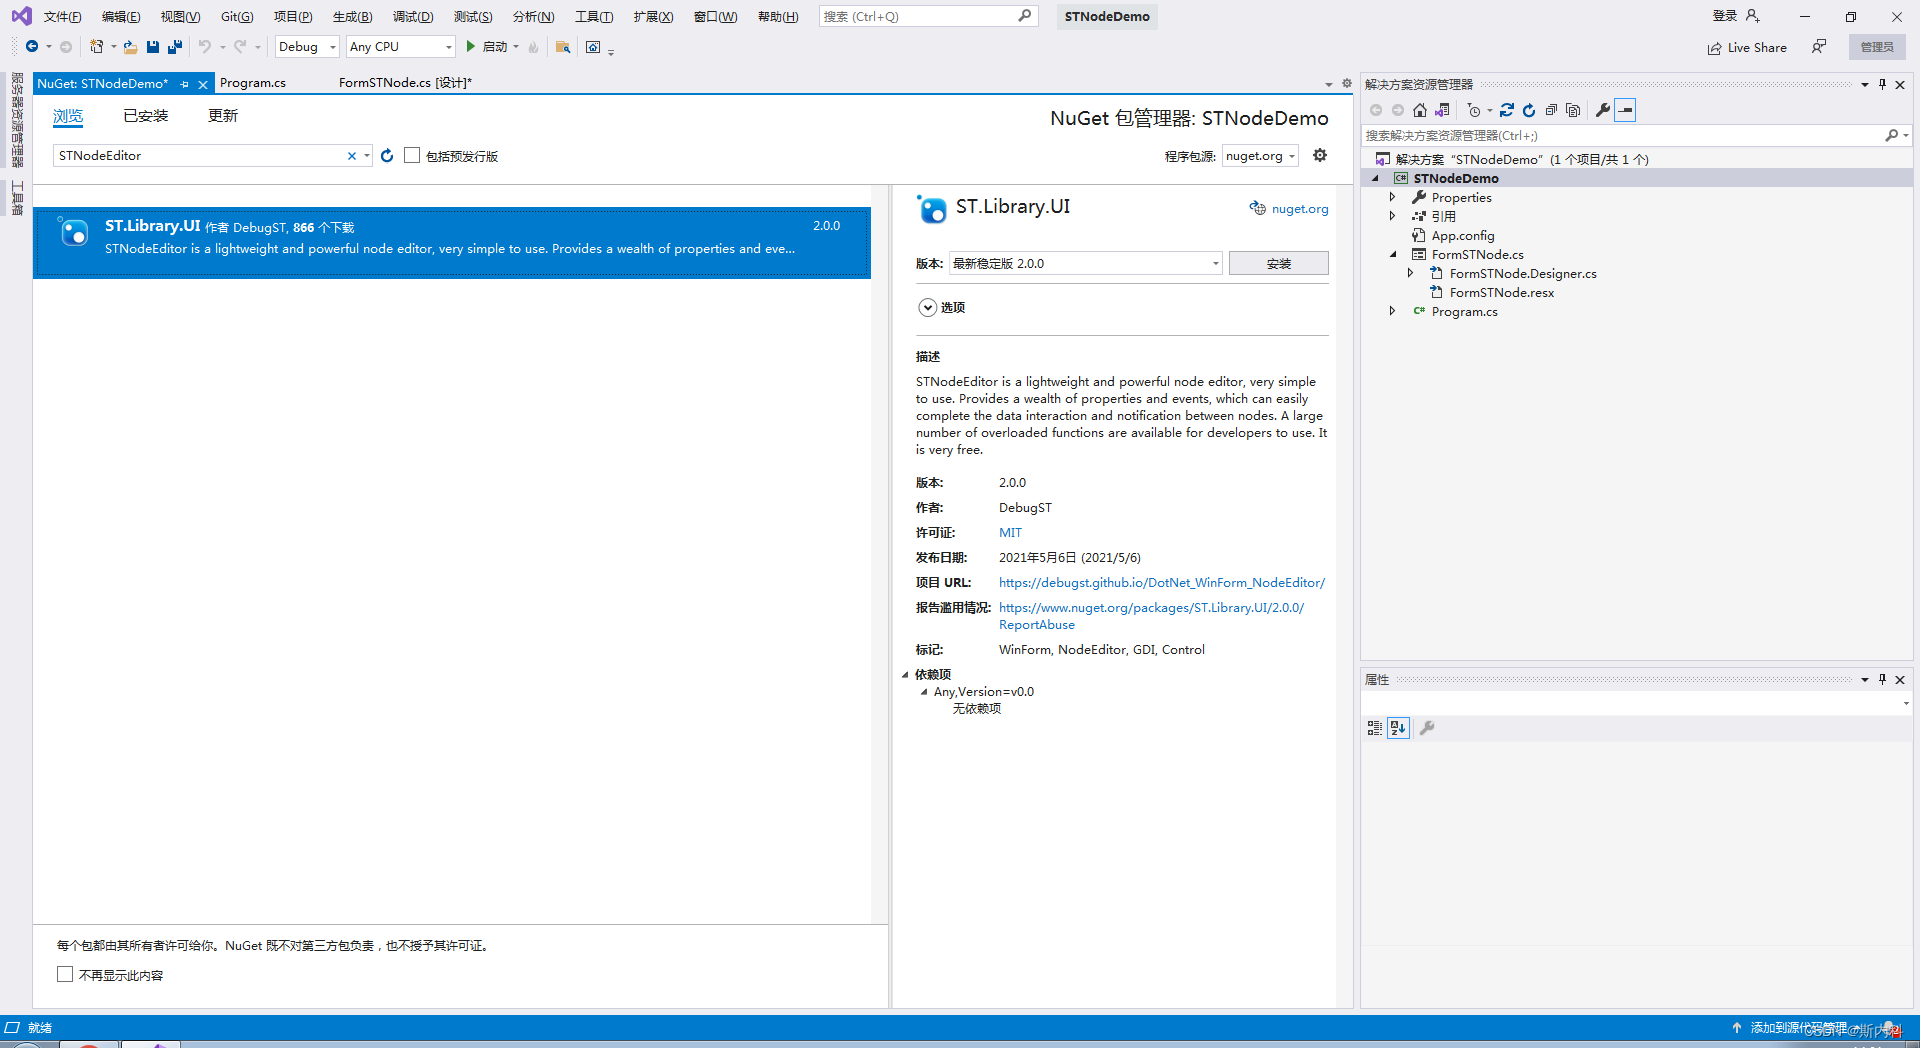Screen dimensions: 1920x1048
Task: Select the ST.Library.UI package result
Action: (452, 242)
